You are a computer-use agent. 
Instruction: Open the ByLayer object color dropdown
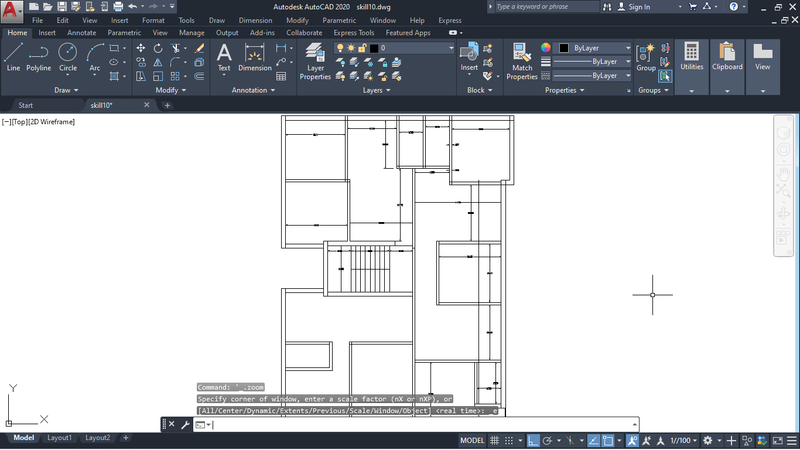pyautogui.click(x=594, y=48)
